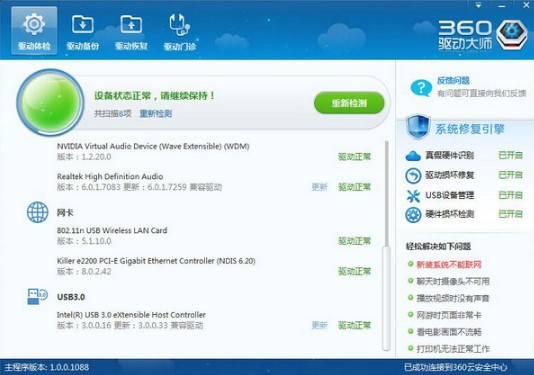Image resolution: width=534 pixels, height=375 pixels.
Task: Select Realtek High Definition Audio row
Action: [x=214, y=182]
